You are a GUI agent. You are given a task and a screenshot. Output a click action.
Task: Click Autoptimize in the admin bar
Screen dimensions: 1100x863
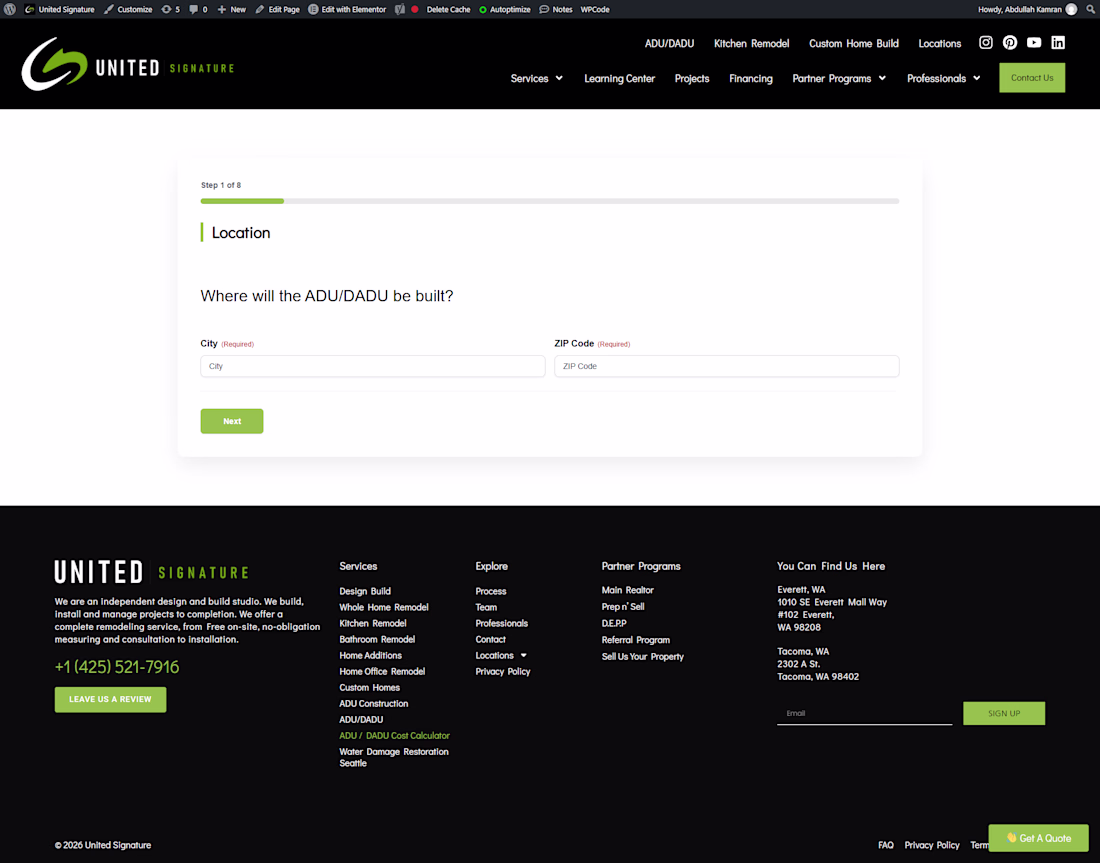[x=504, y=9]
